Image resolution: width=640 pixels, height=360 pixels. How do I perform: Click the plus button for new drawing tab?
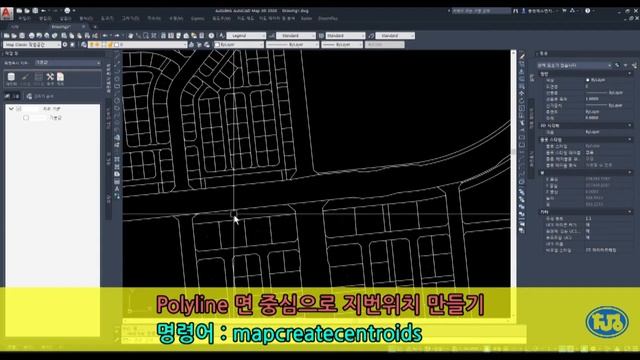pyautogui.click(x=95, y=27)
